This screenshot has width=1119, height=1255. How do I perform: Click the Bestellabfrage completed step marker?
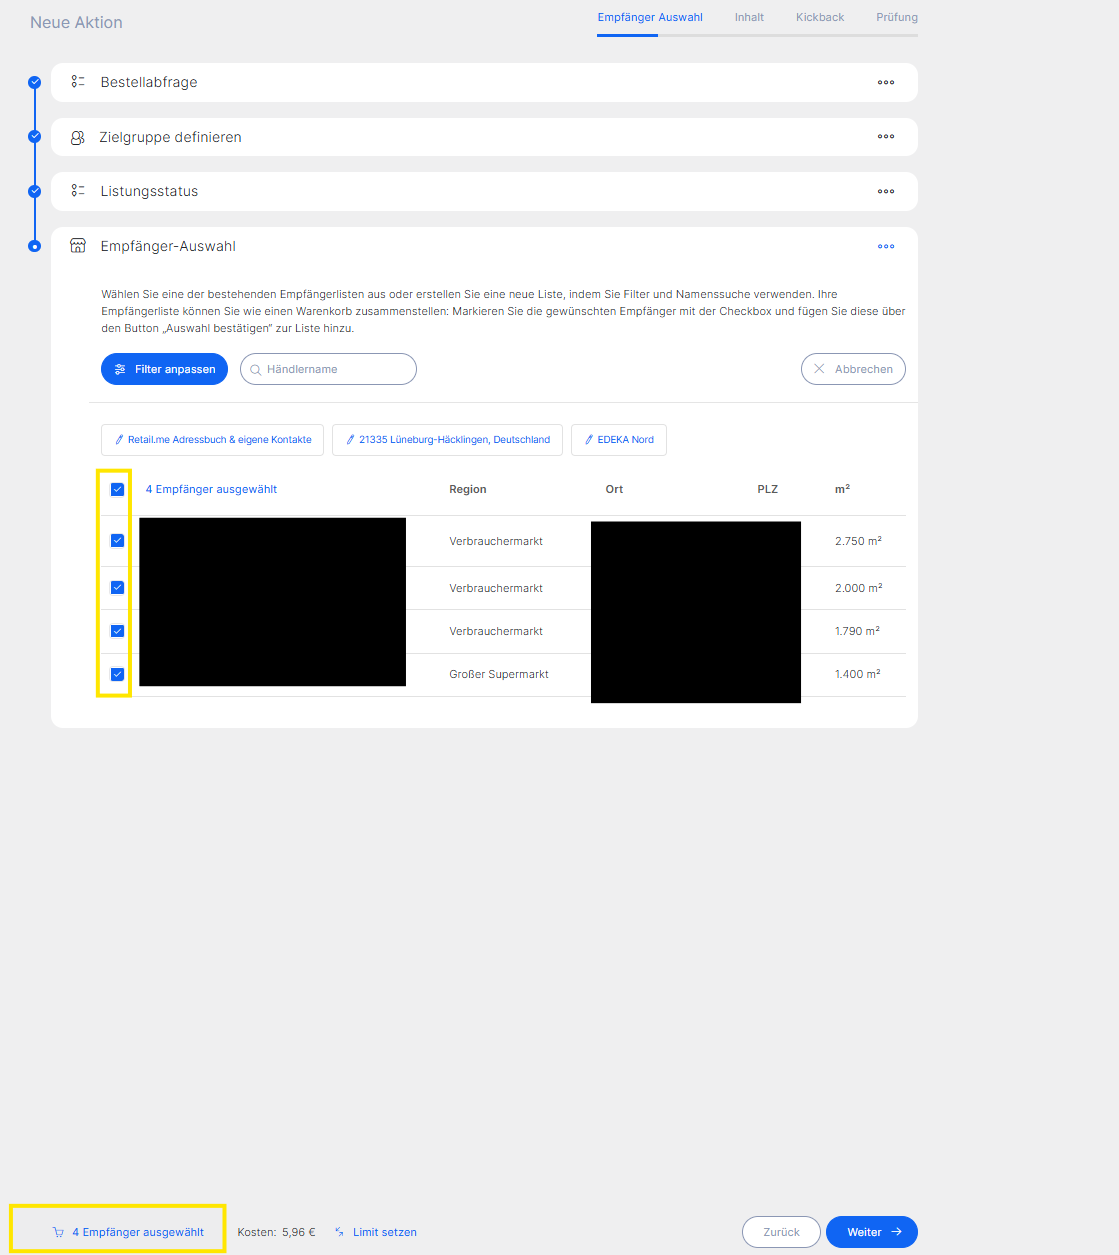[x=35, y=82]
